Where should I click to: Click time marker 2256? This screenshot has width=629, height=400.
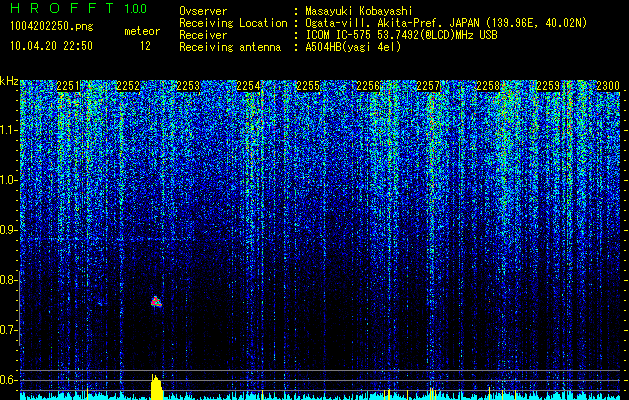pyautogui.click(x=368, y=86)
